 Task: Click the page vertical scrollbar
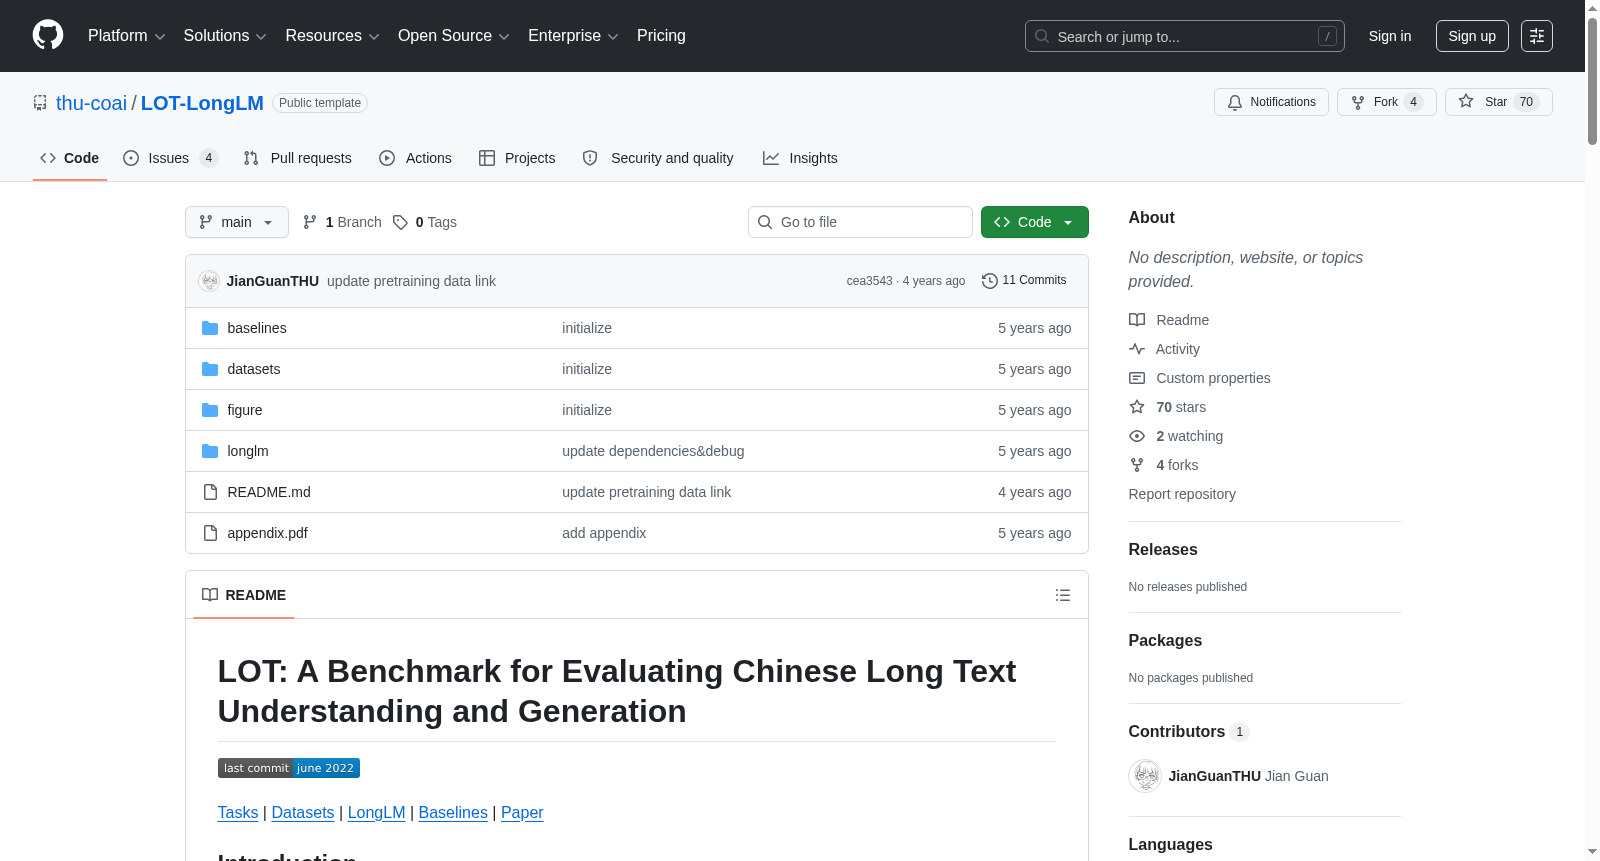pyautogui.click(x=1592, y=80)
